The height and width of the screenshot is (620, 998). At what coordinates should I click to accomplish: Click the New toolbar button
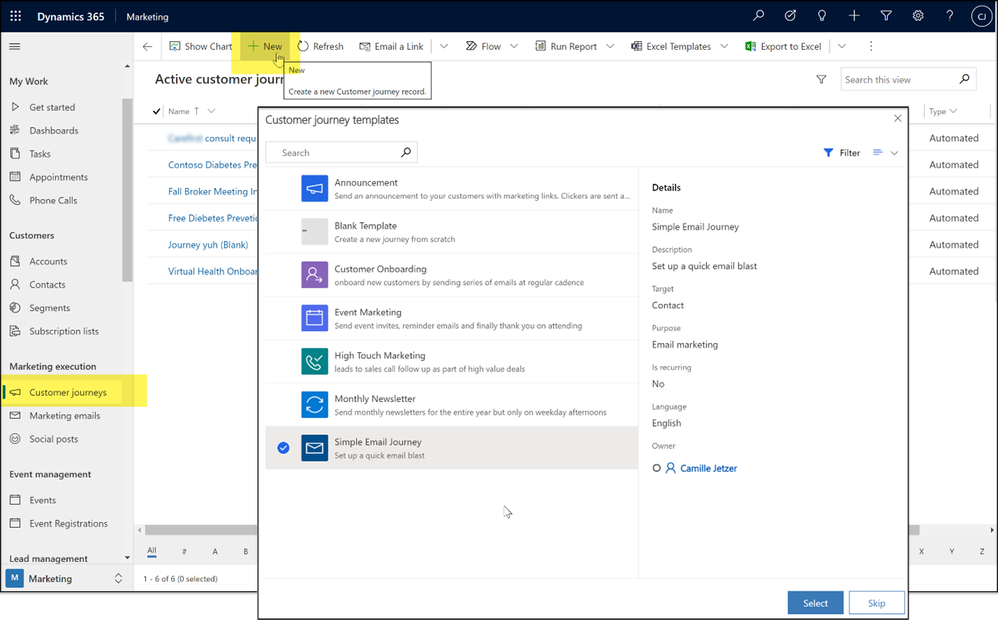tap(265, 46)
